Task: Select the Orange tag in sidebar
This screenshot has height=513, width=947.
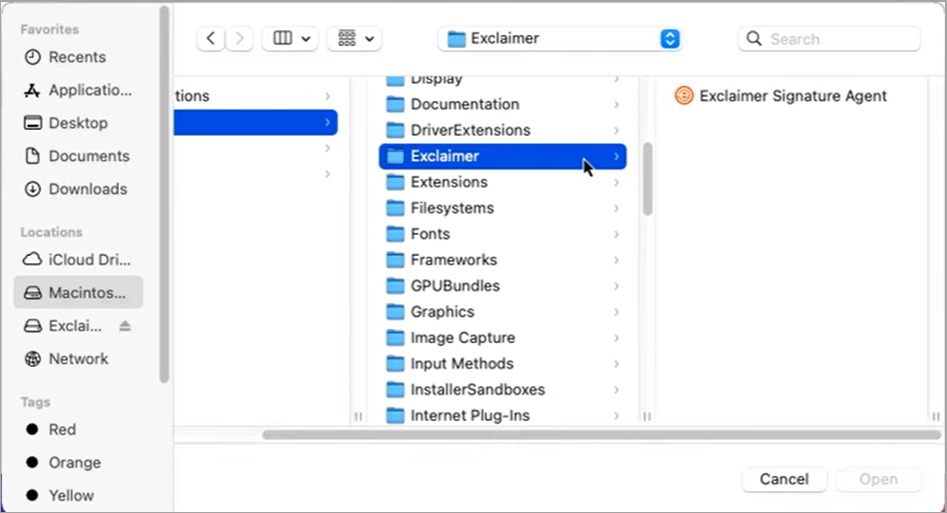Action: (x=74, y=463)
